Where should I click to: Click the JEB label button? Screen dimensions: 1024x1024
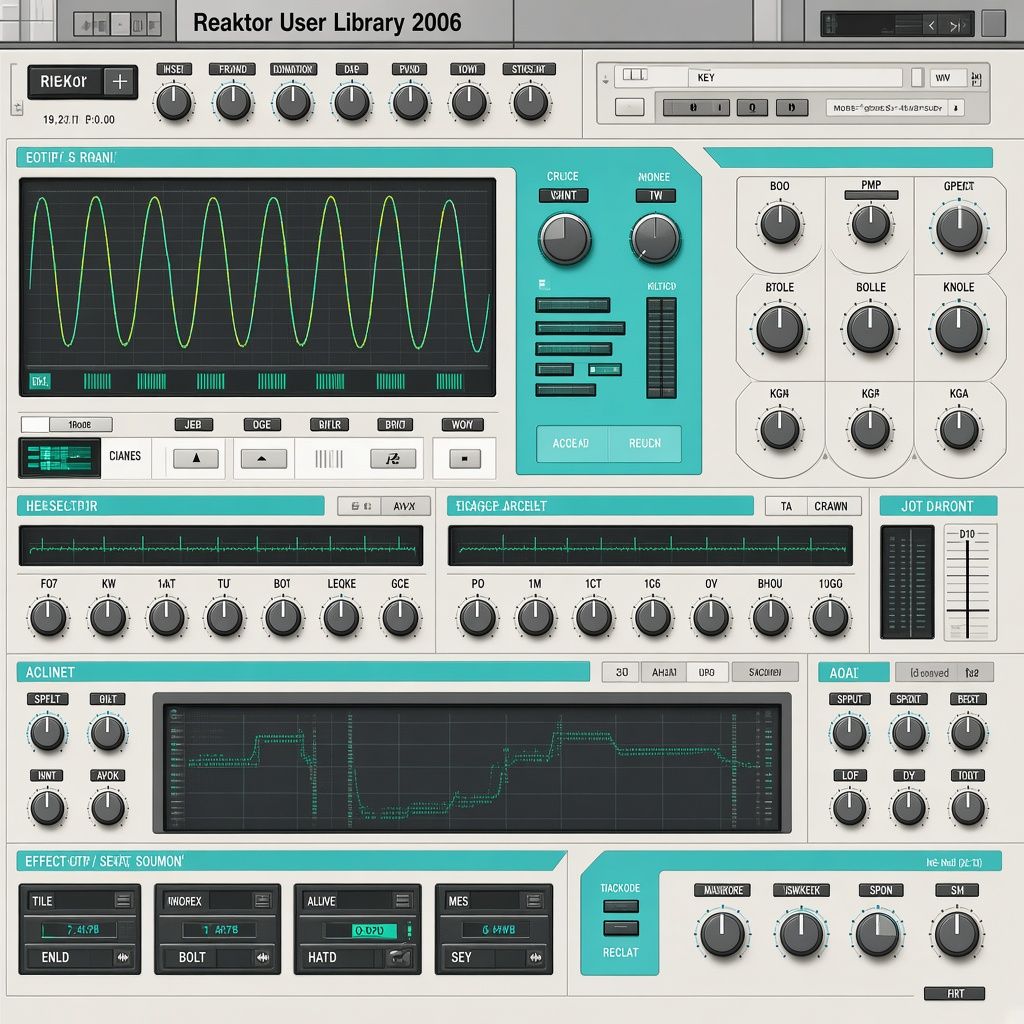pyautogui.click(x=193, y=424)
